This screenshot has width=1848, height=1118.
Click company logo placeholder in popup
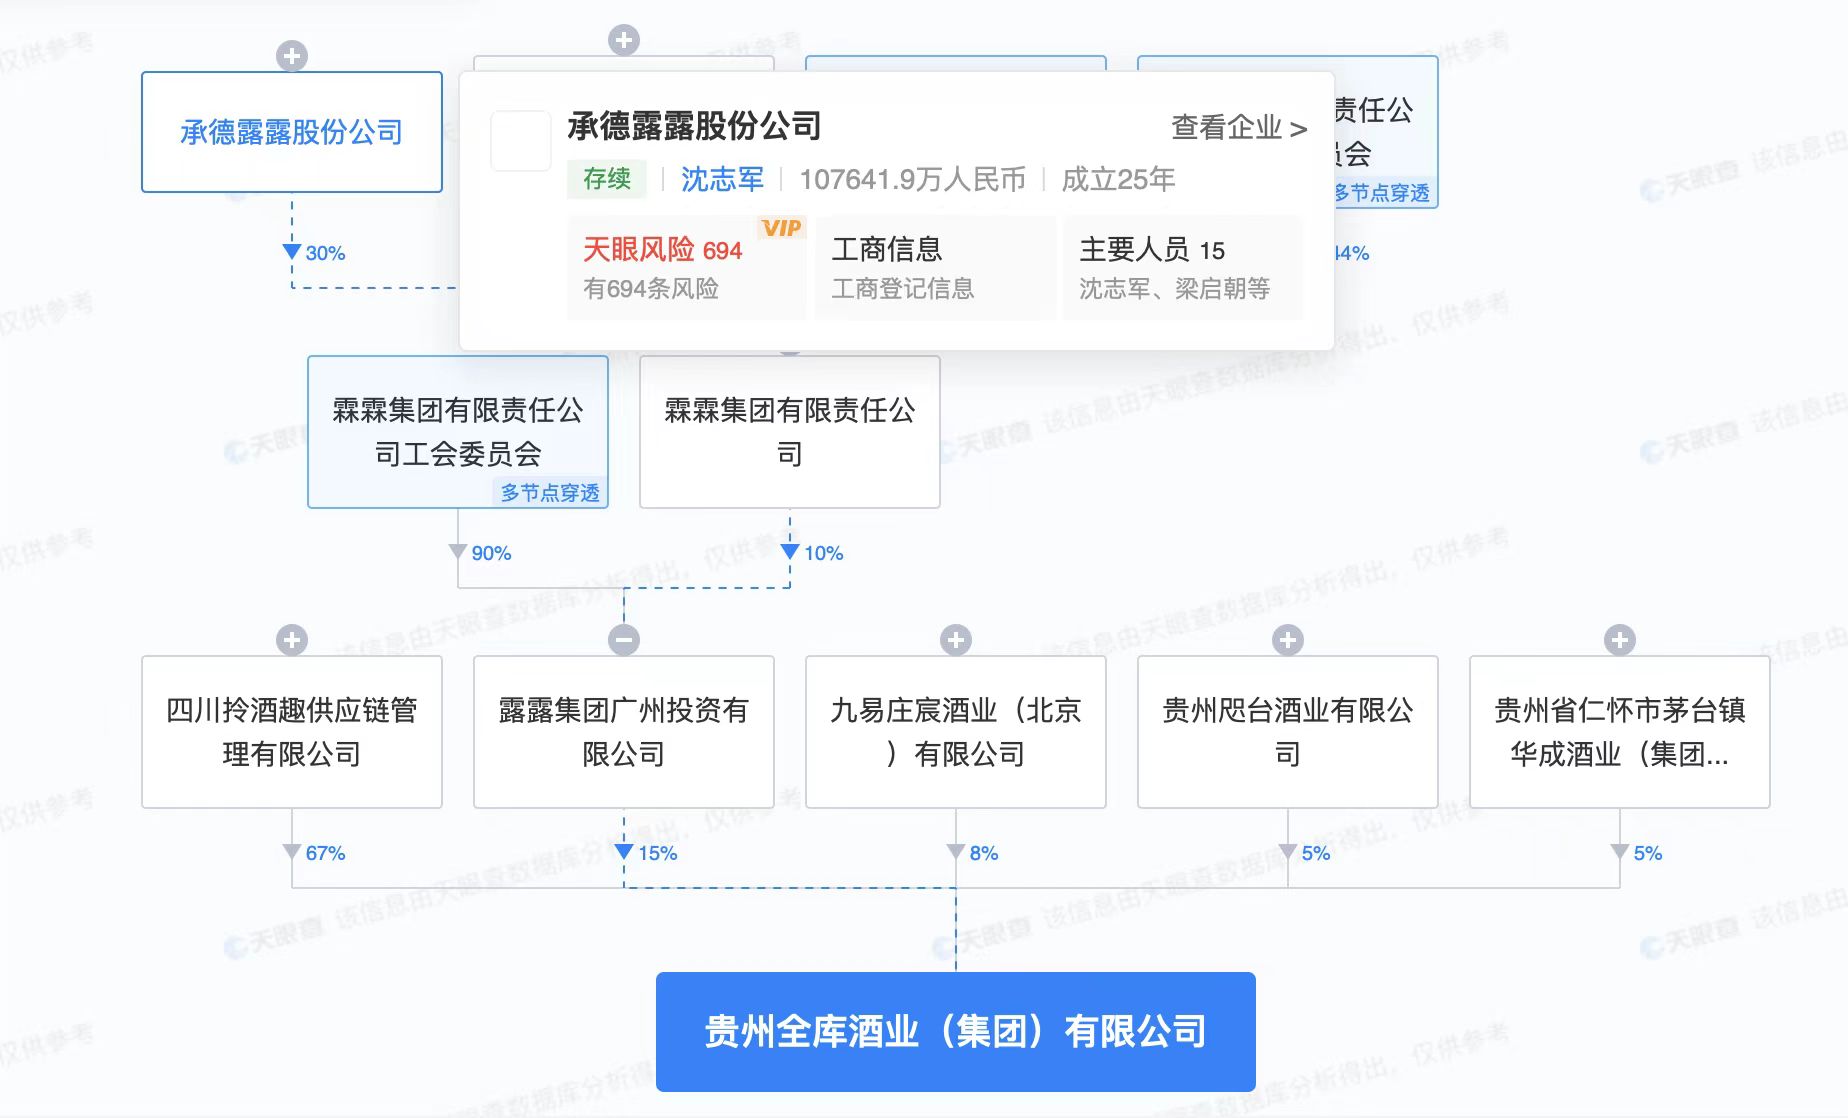click(x=521, y=141)
